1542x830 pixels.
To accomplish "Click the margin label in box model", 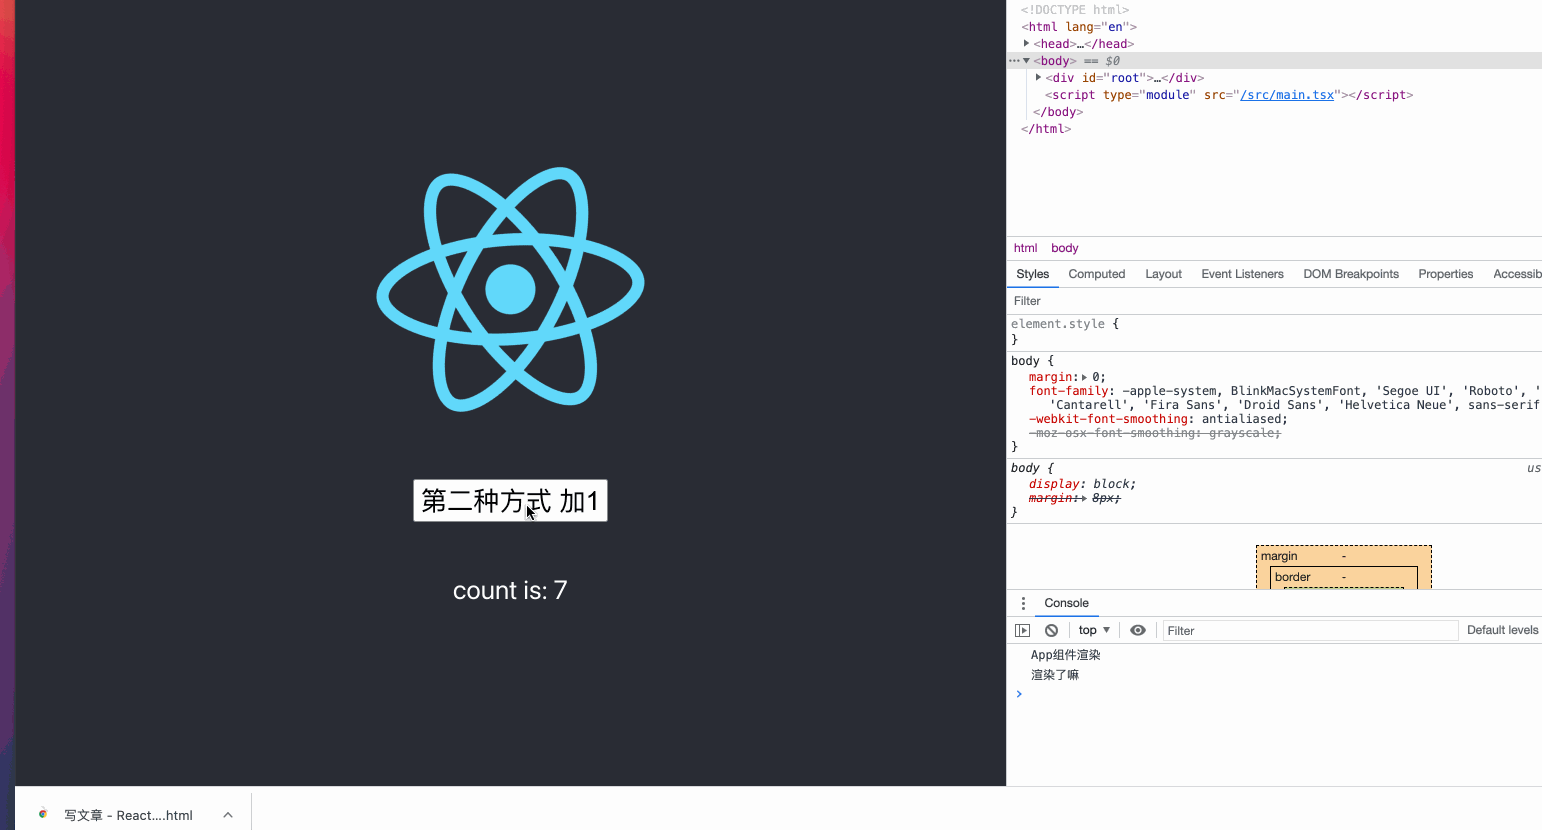I will click(x=1279, y=556).
